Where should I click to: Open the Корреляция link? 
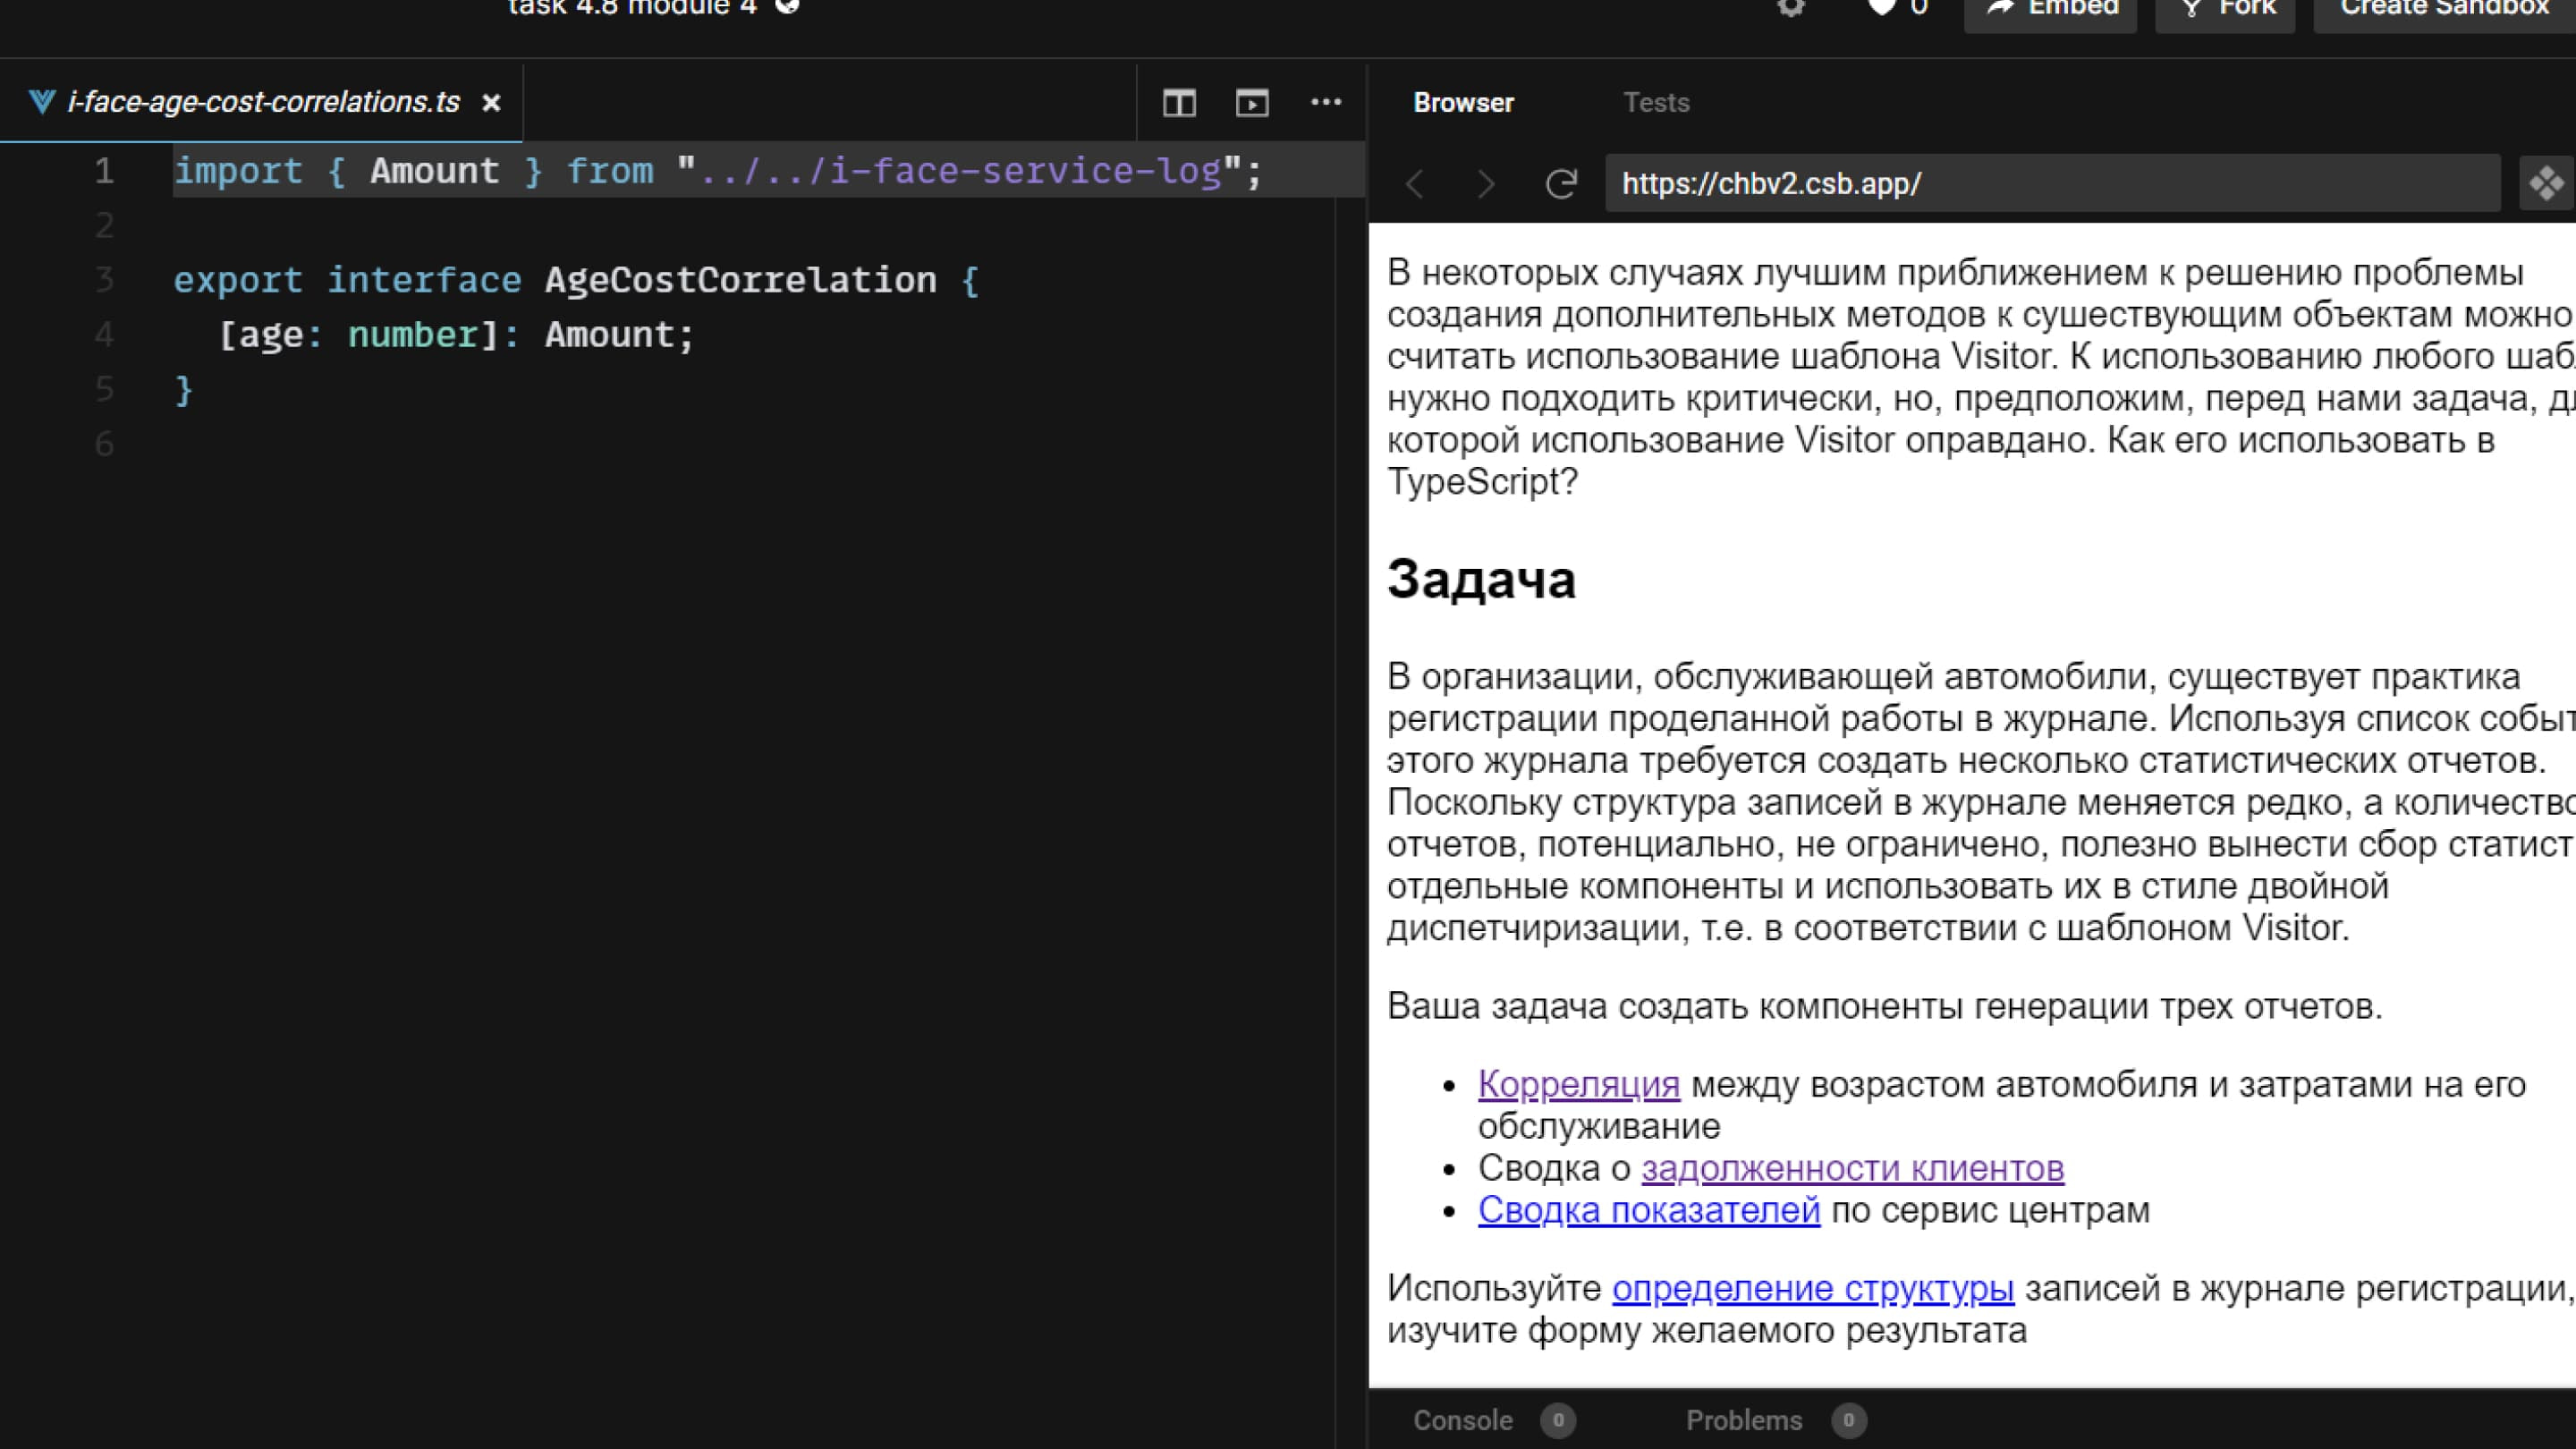point(1578,1084)
